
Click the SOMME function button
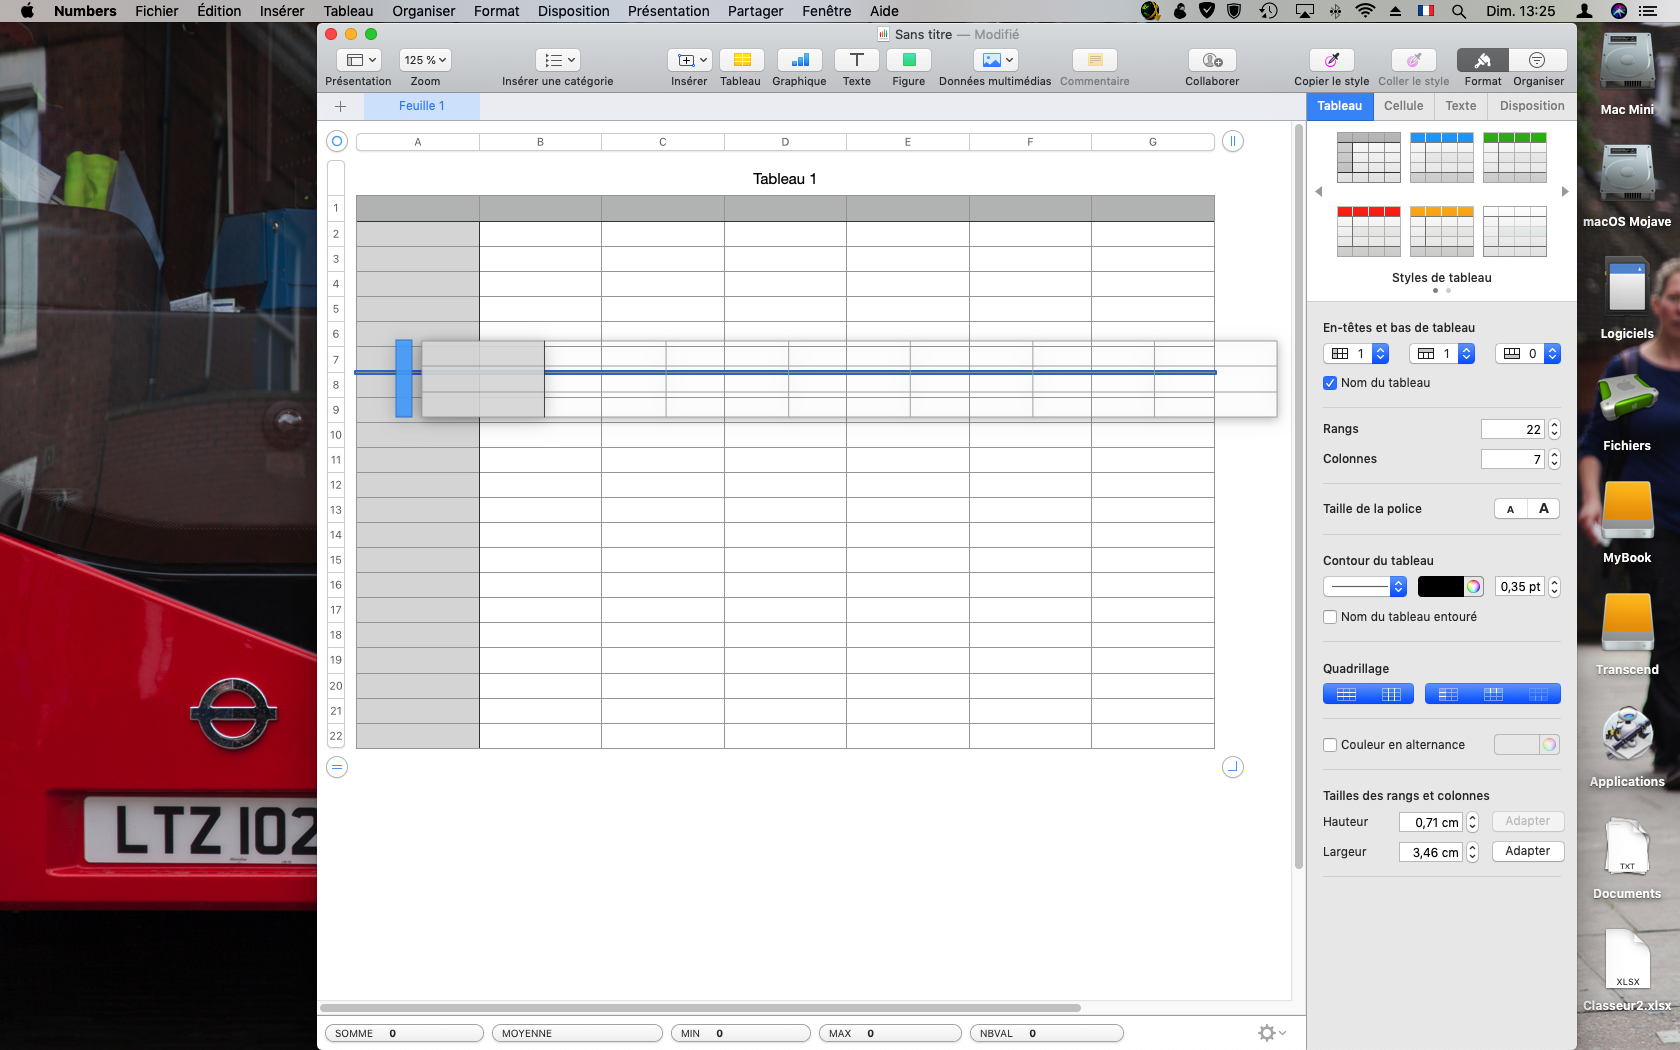[x=404, y=1033]
